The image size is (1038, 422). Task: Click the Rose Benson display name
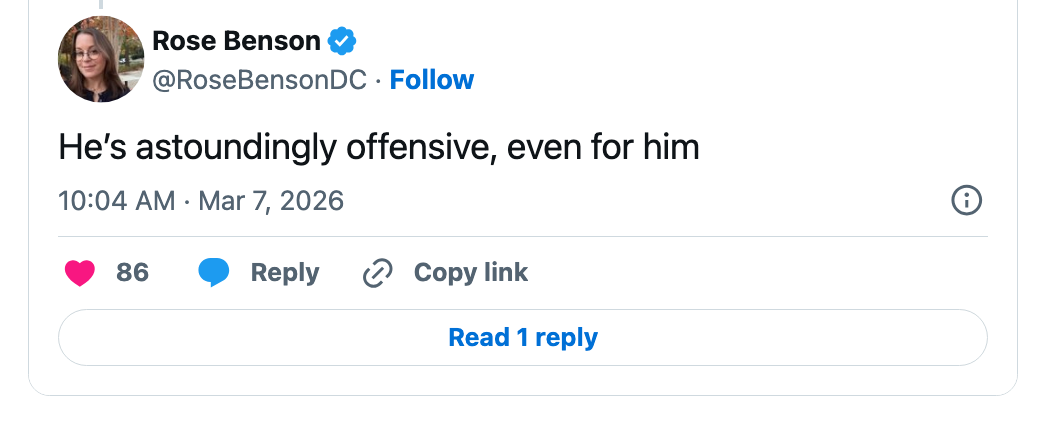point(236,41)
